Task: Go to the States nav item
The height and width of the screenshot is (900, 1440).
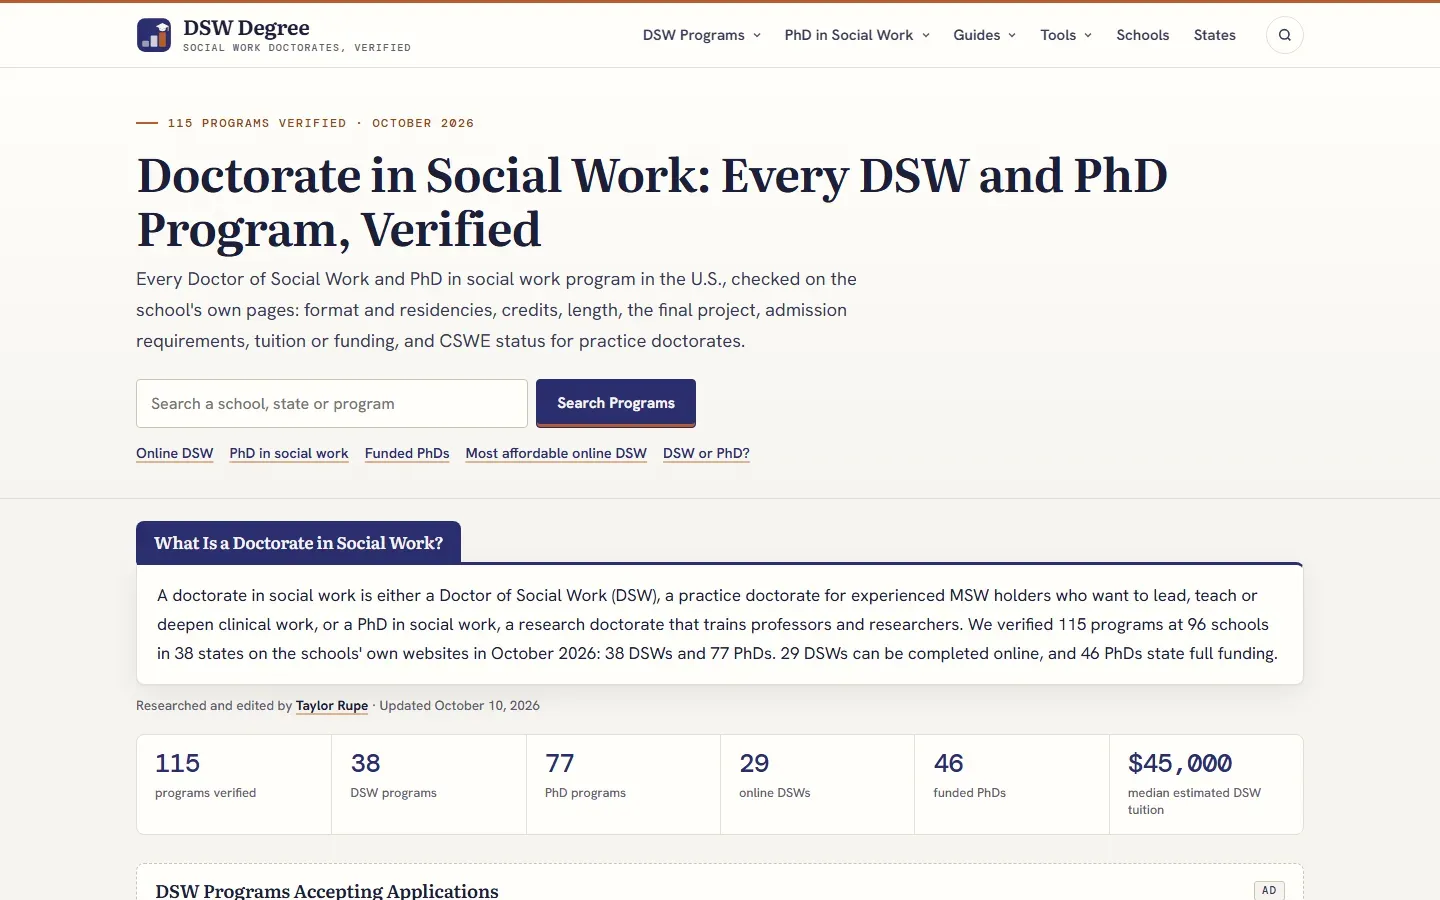Action: tap(1215, 35)
